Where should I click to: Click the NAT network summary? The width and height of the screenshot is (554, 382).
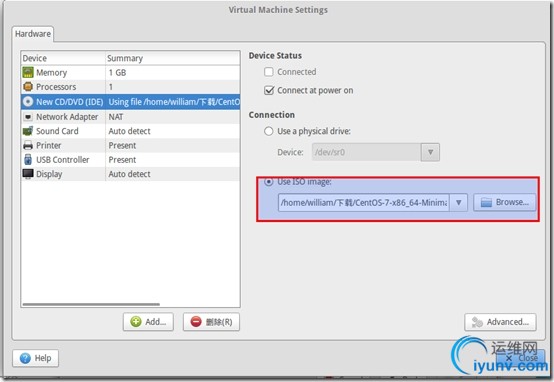coord(116,117)
